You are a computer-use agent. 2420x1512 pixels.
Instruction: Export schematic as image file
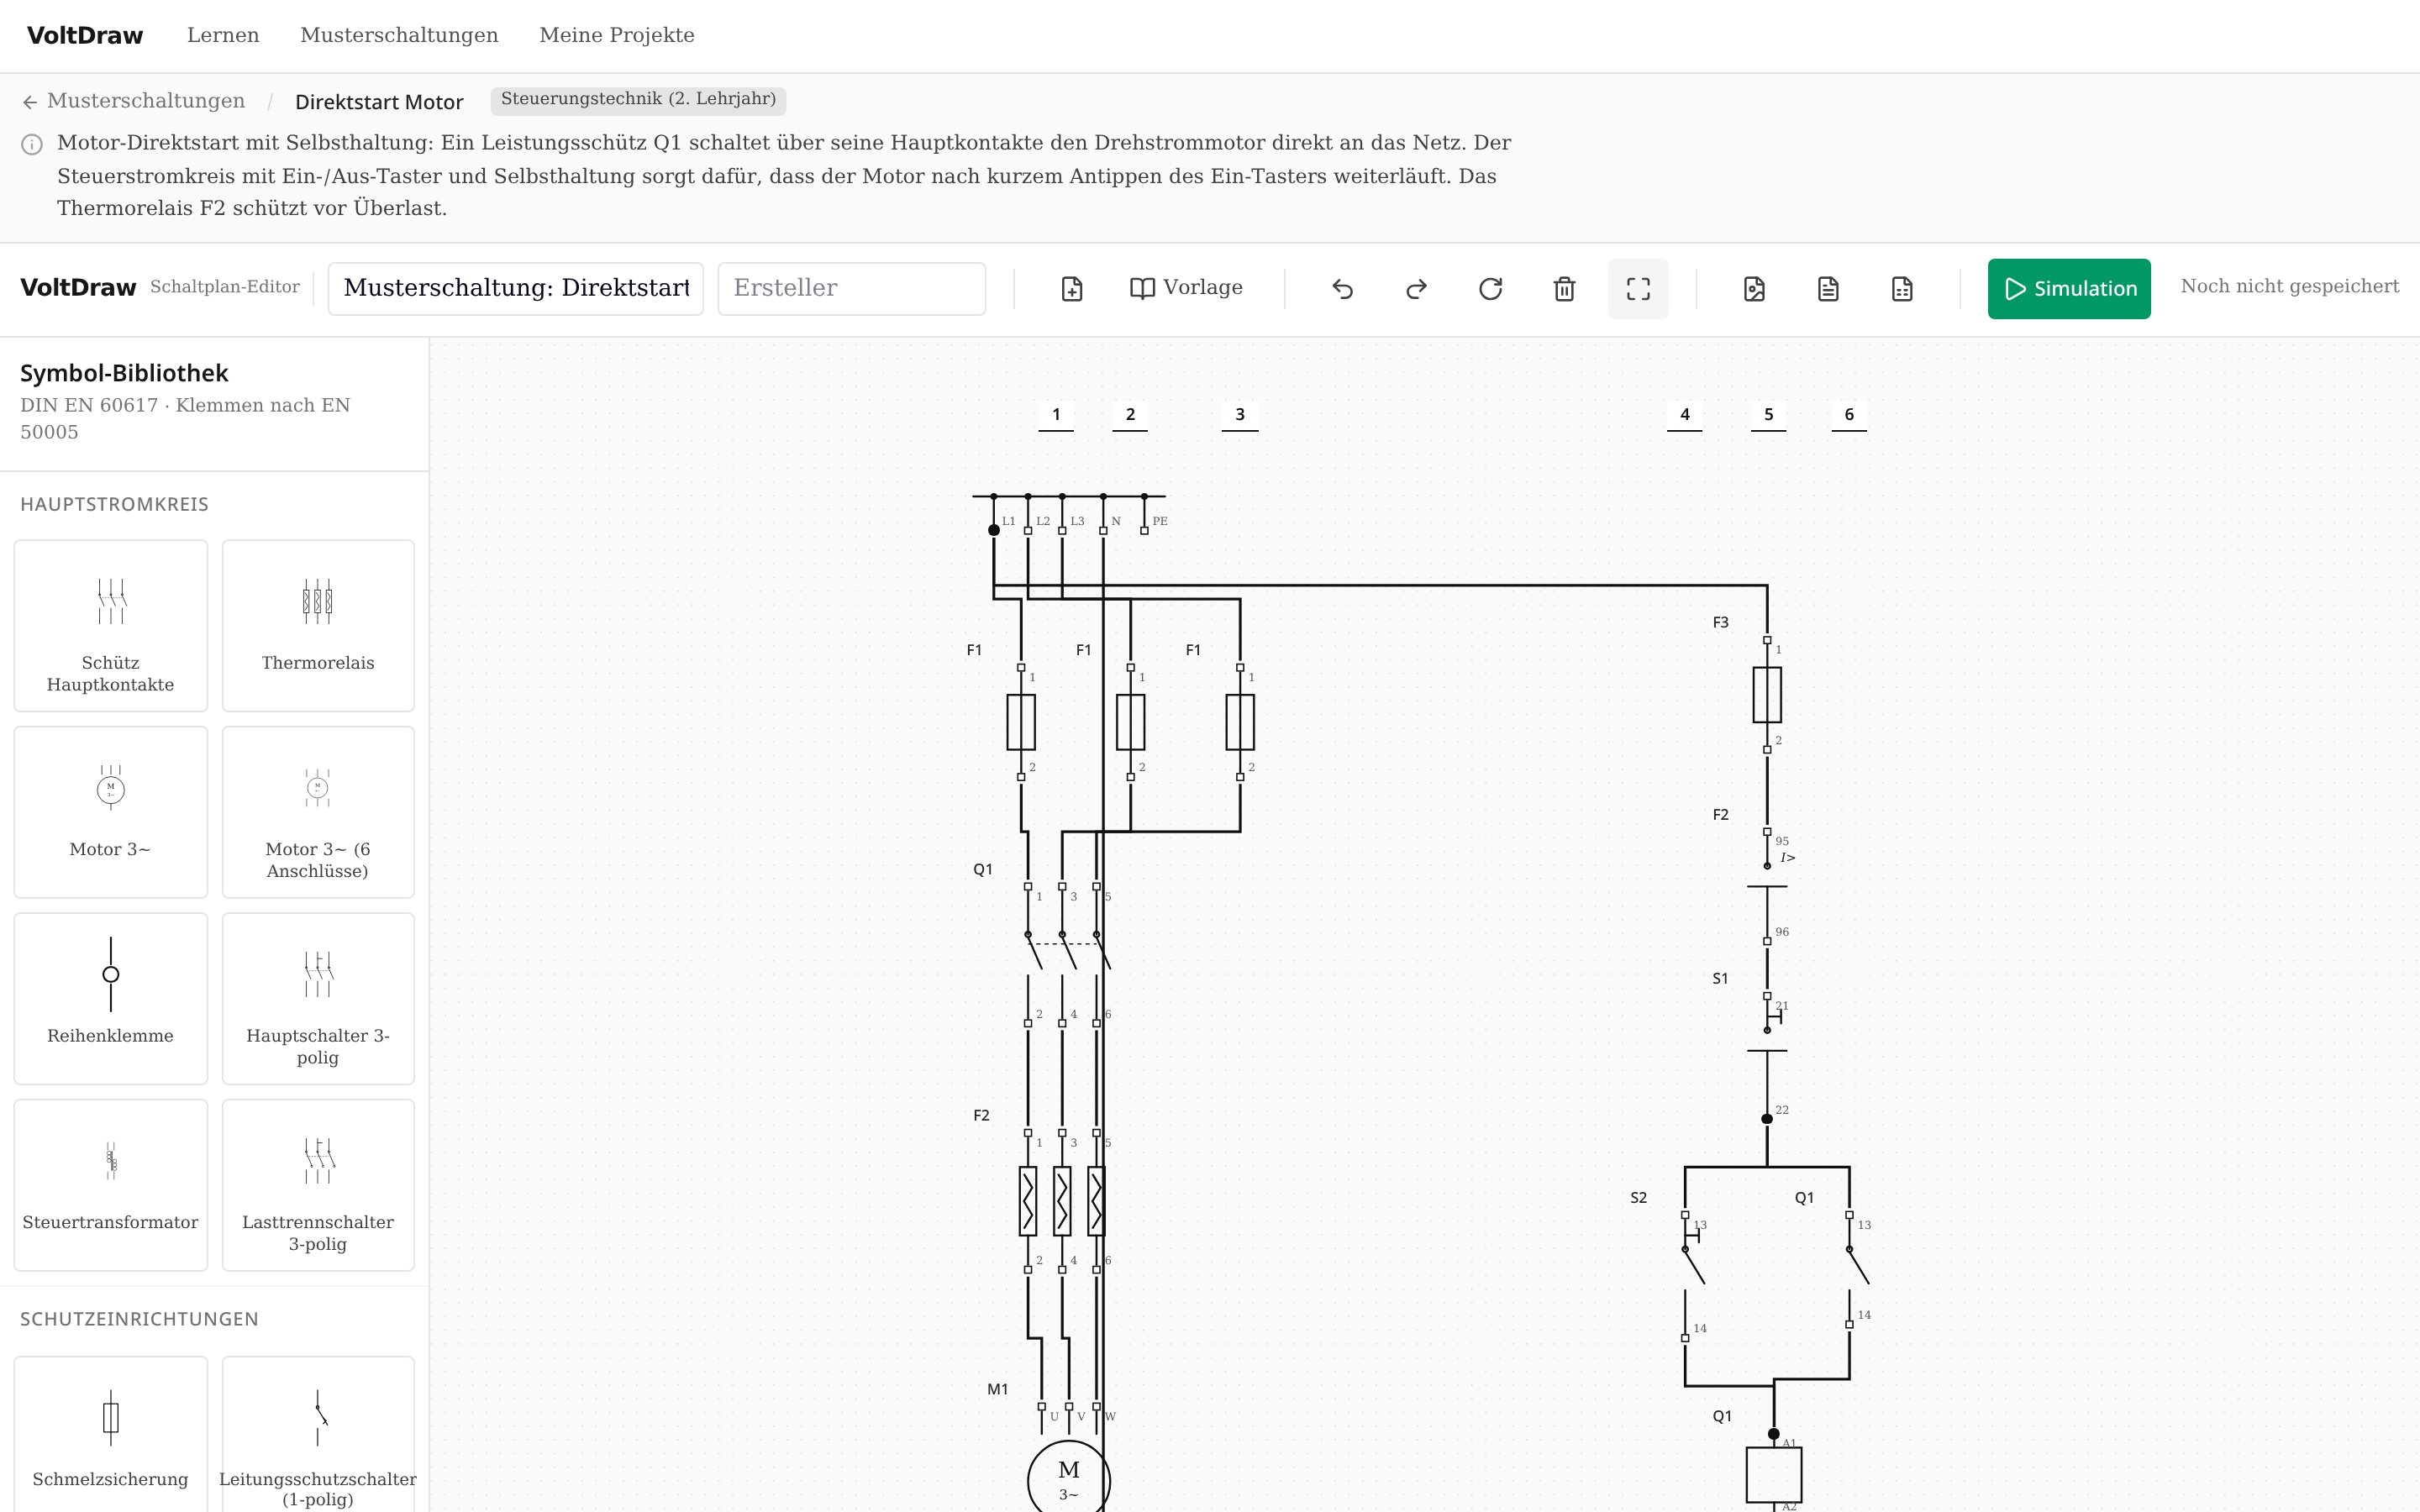(1754, 289)
